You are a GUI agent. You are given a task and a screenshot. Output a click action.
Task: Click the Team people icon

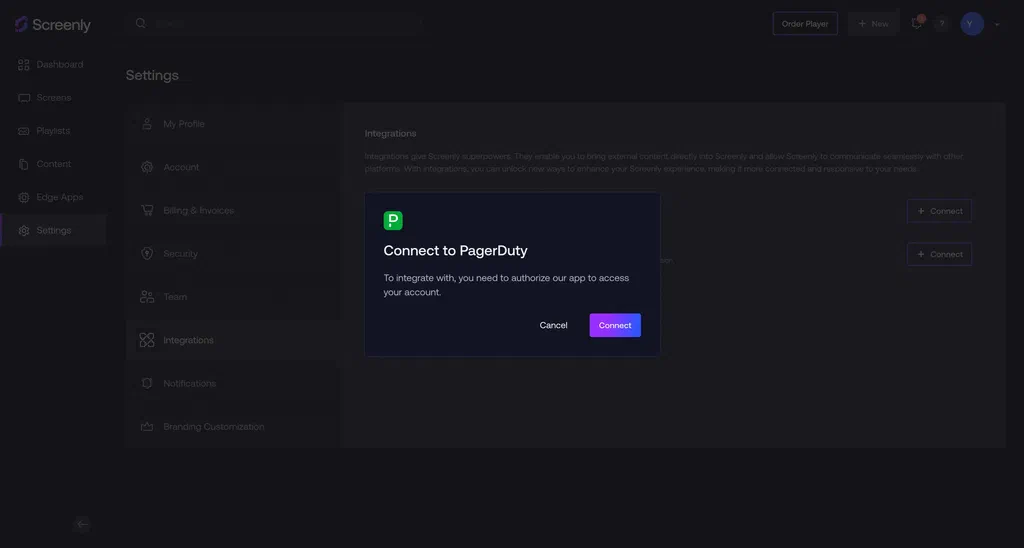click(147, 297)
